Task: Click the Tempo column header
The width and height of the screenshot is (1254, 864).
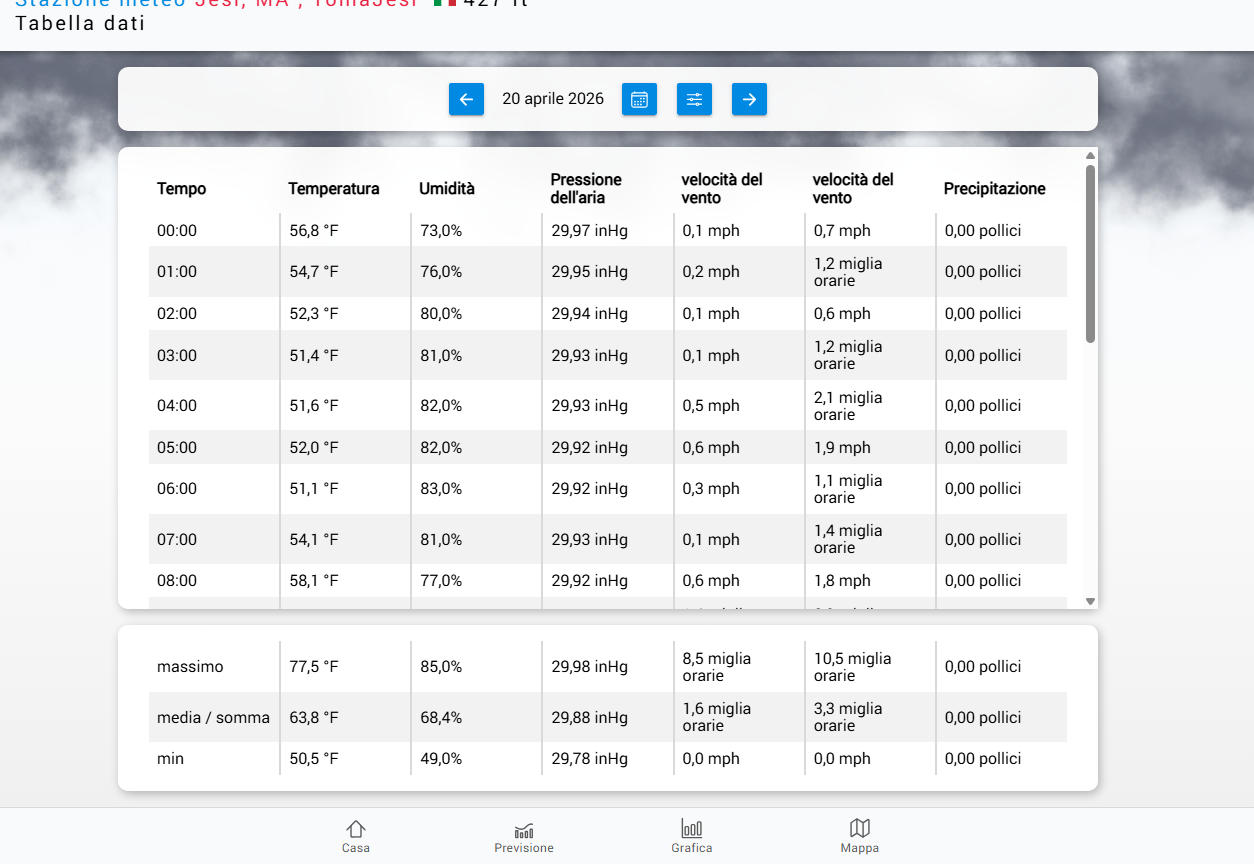Action: click(x=181, y=189)
